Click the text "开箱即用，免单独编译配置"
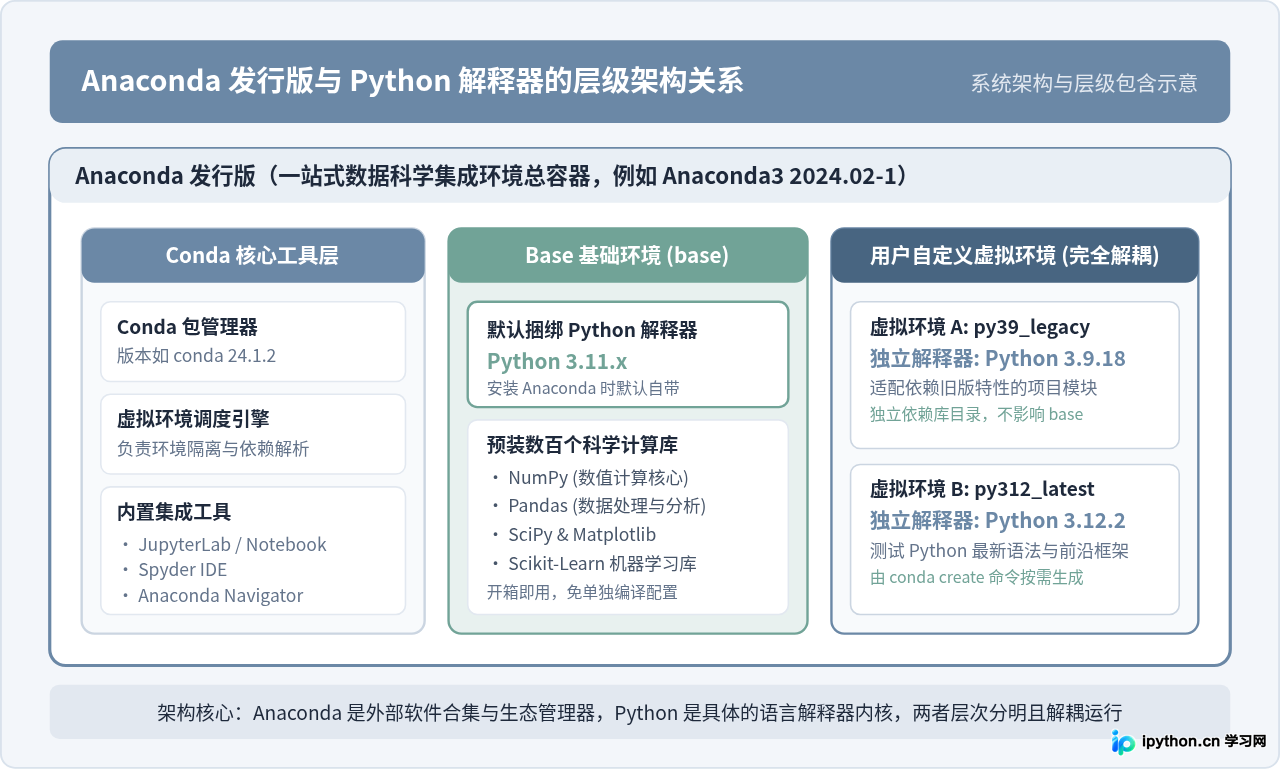 [x=582, y=592]
